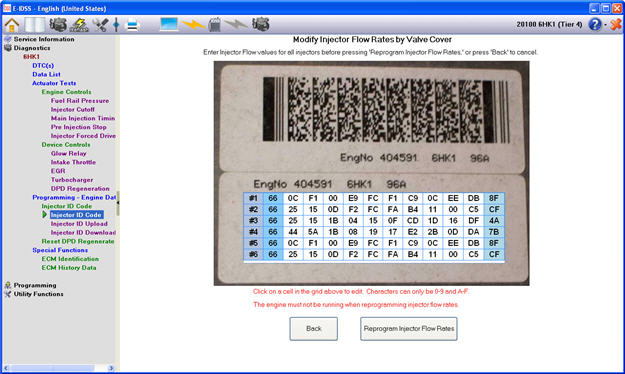Image resolution: width=625 pixels, height=374 pixels.
Task: Click the Diagnostics section icon
Action: [x=8, y=48]
